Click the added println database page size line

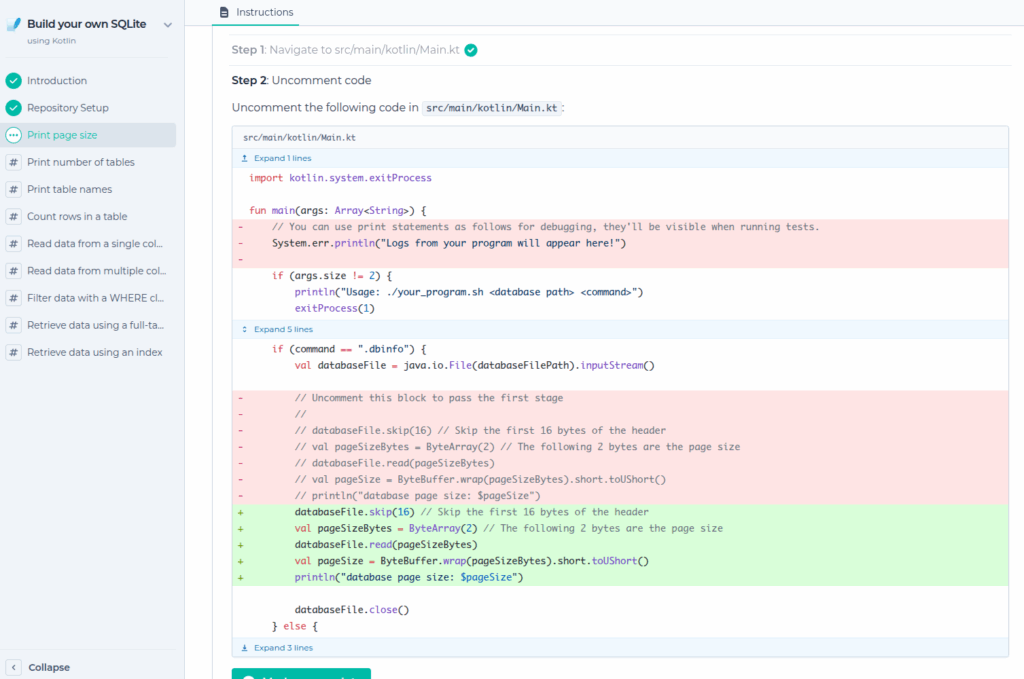click(409, 578)
